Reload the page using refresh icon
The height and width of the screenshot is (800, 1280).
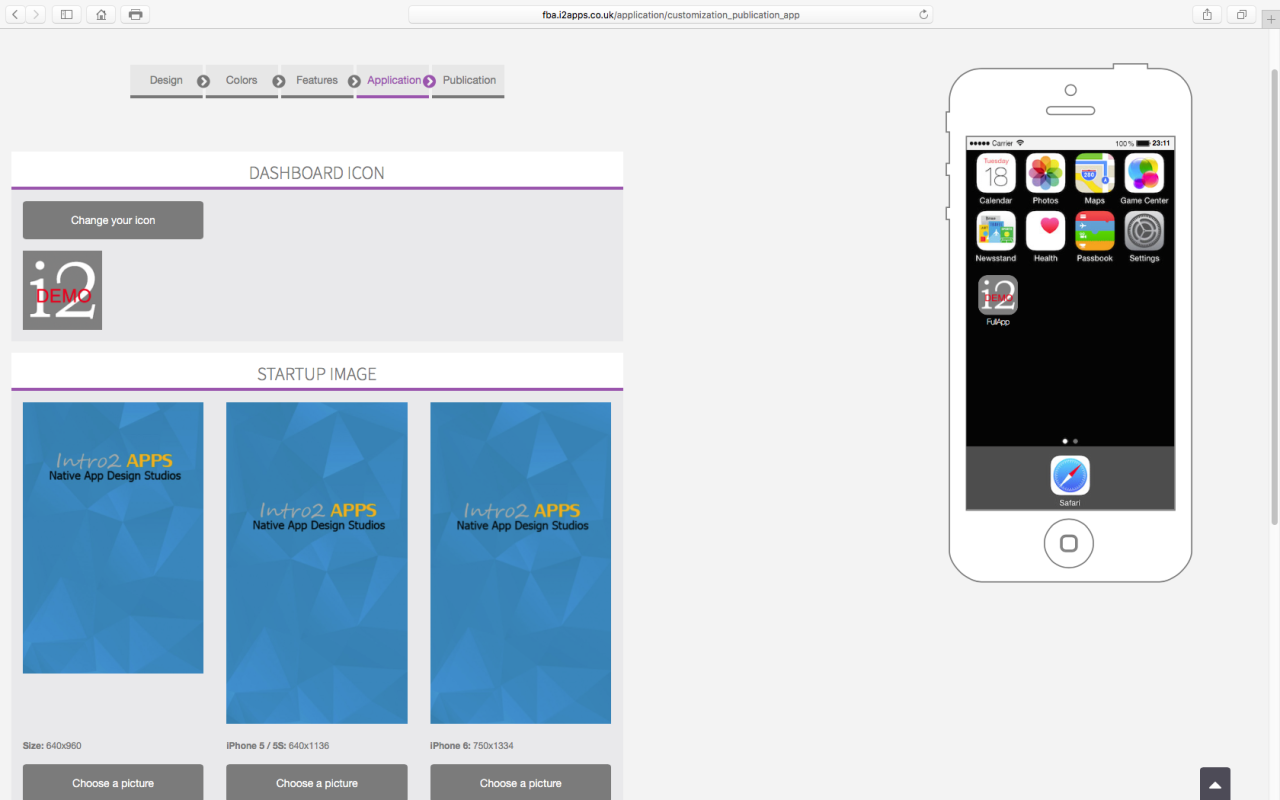pyautogui.click(x=923, y=14)
